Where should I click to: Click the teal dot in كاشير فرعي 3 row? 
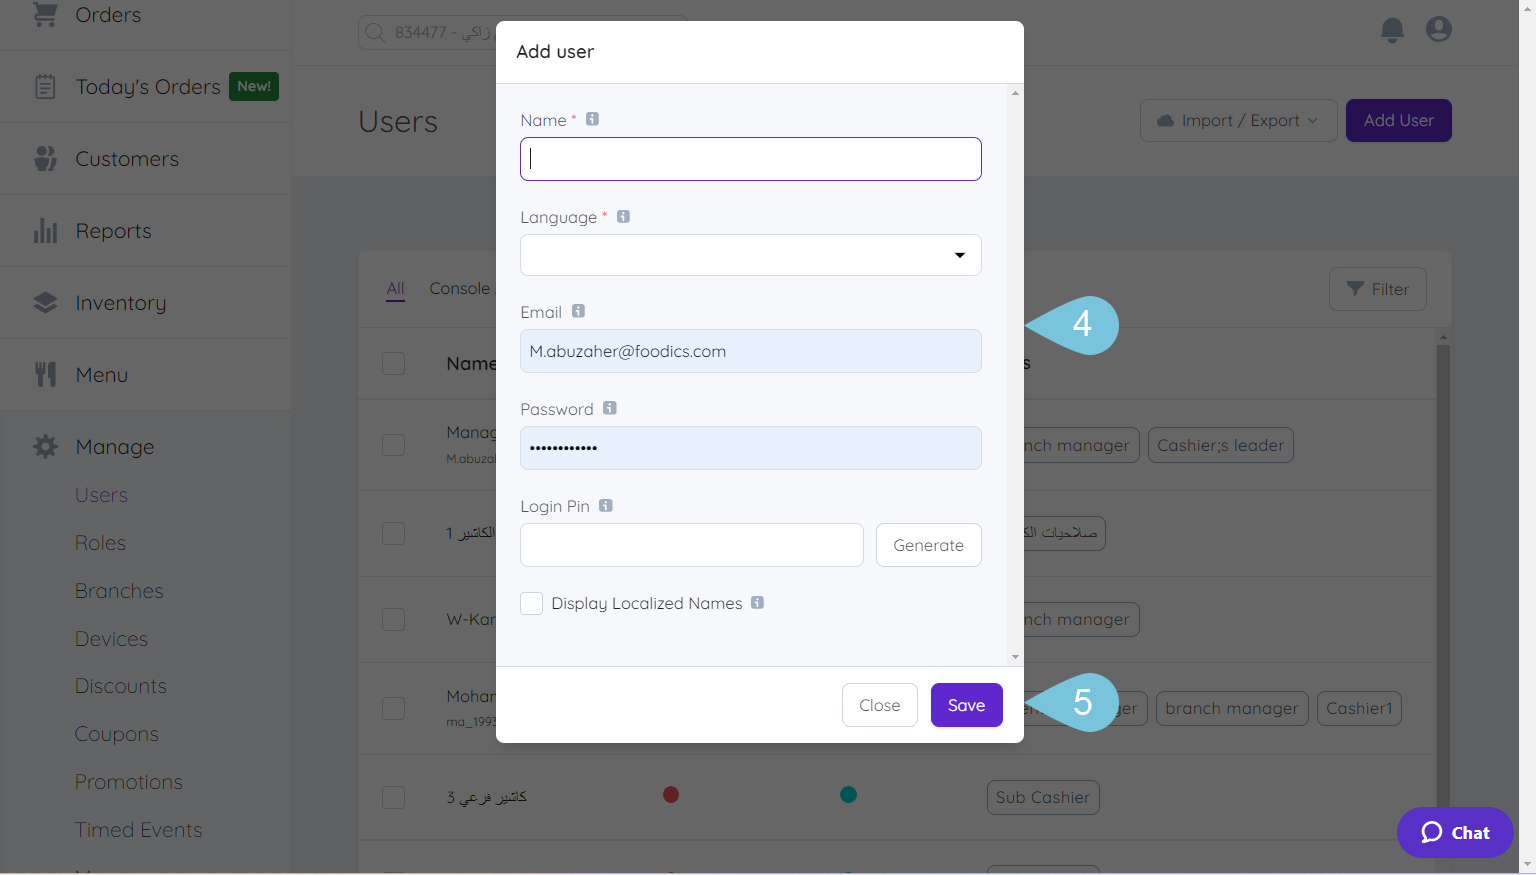click(x=848, y=794)
